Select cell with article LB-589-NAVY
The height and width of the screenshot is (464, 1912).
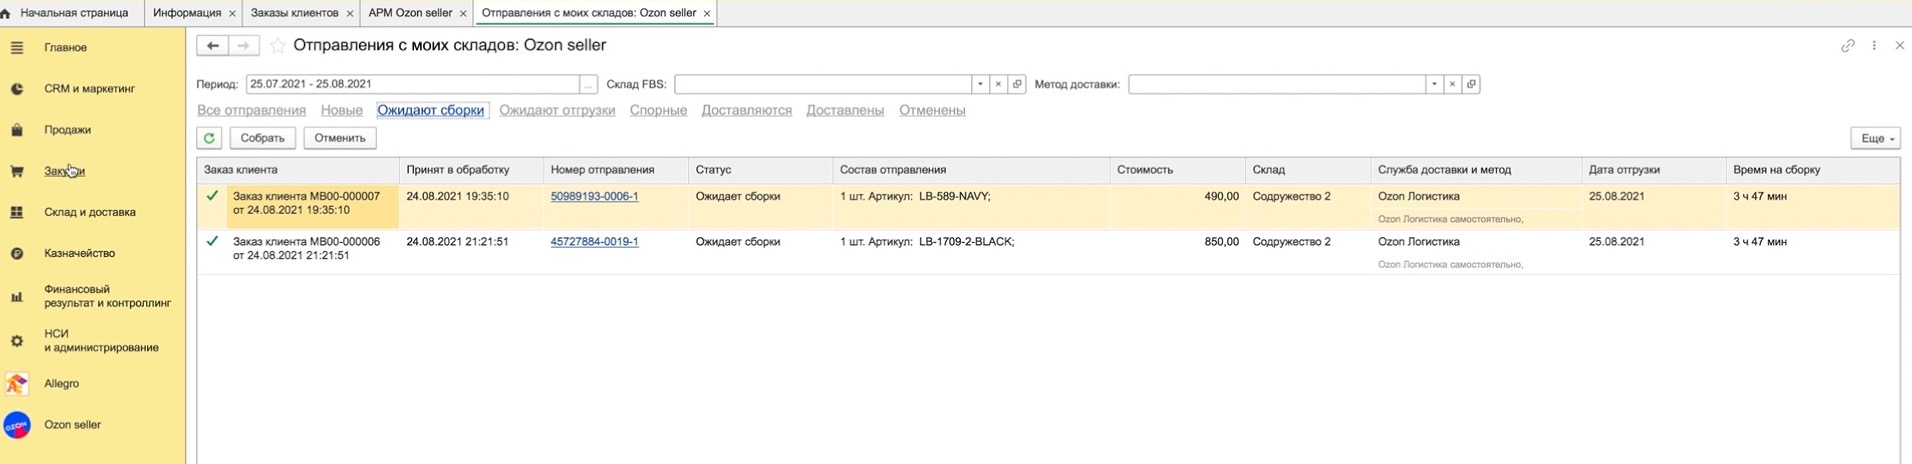[x=971, y=206]
